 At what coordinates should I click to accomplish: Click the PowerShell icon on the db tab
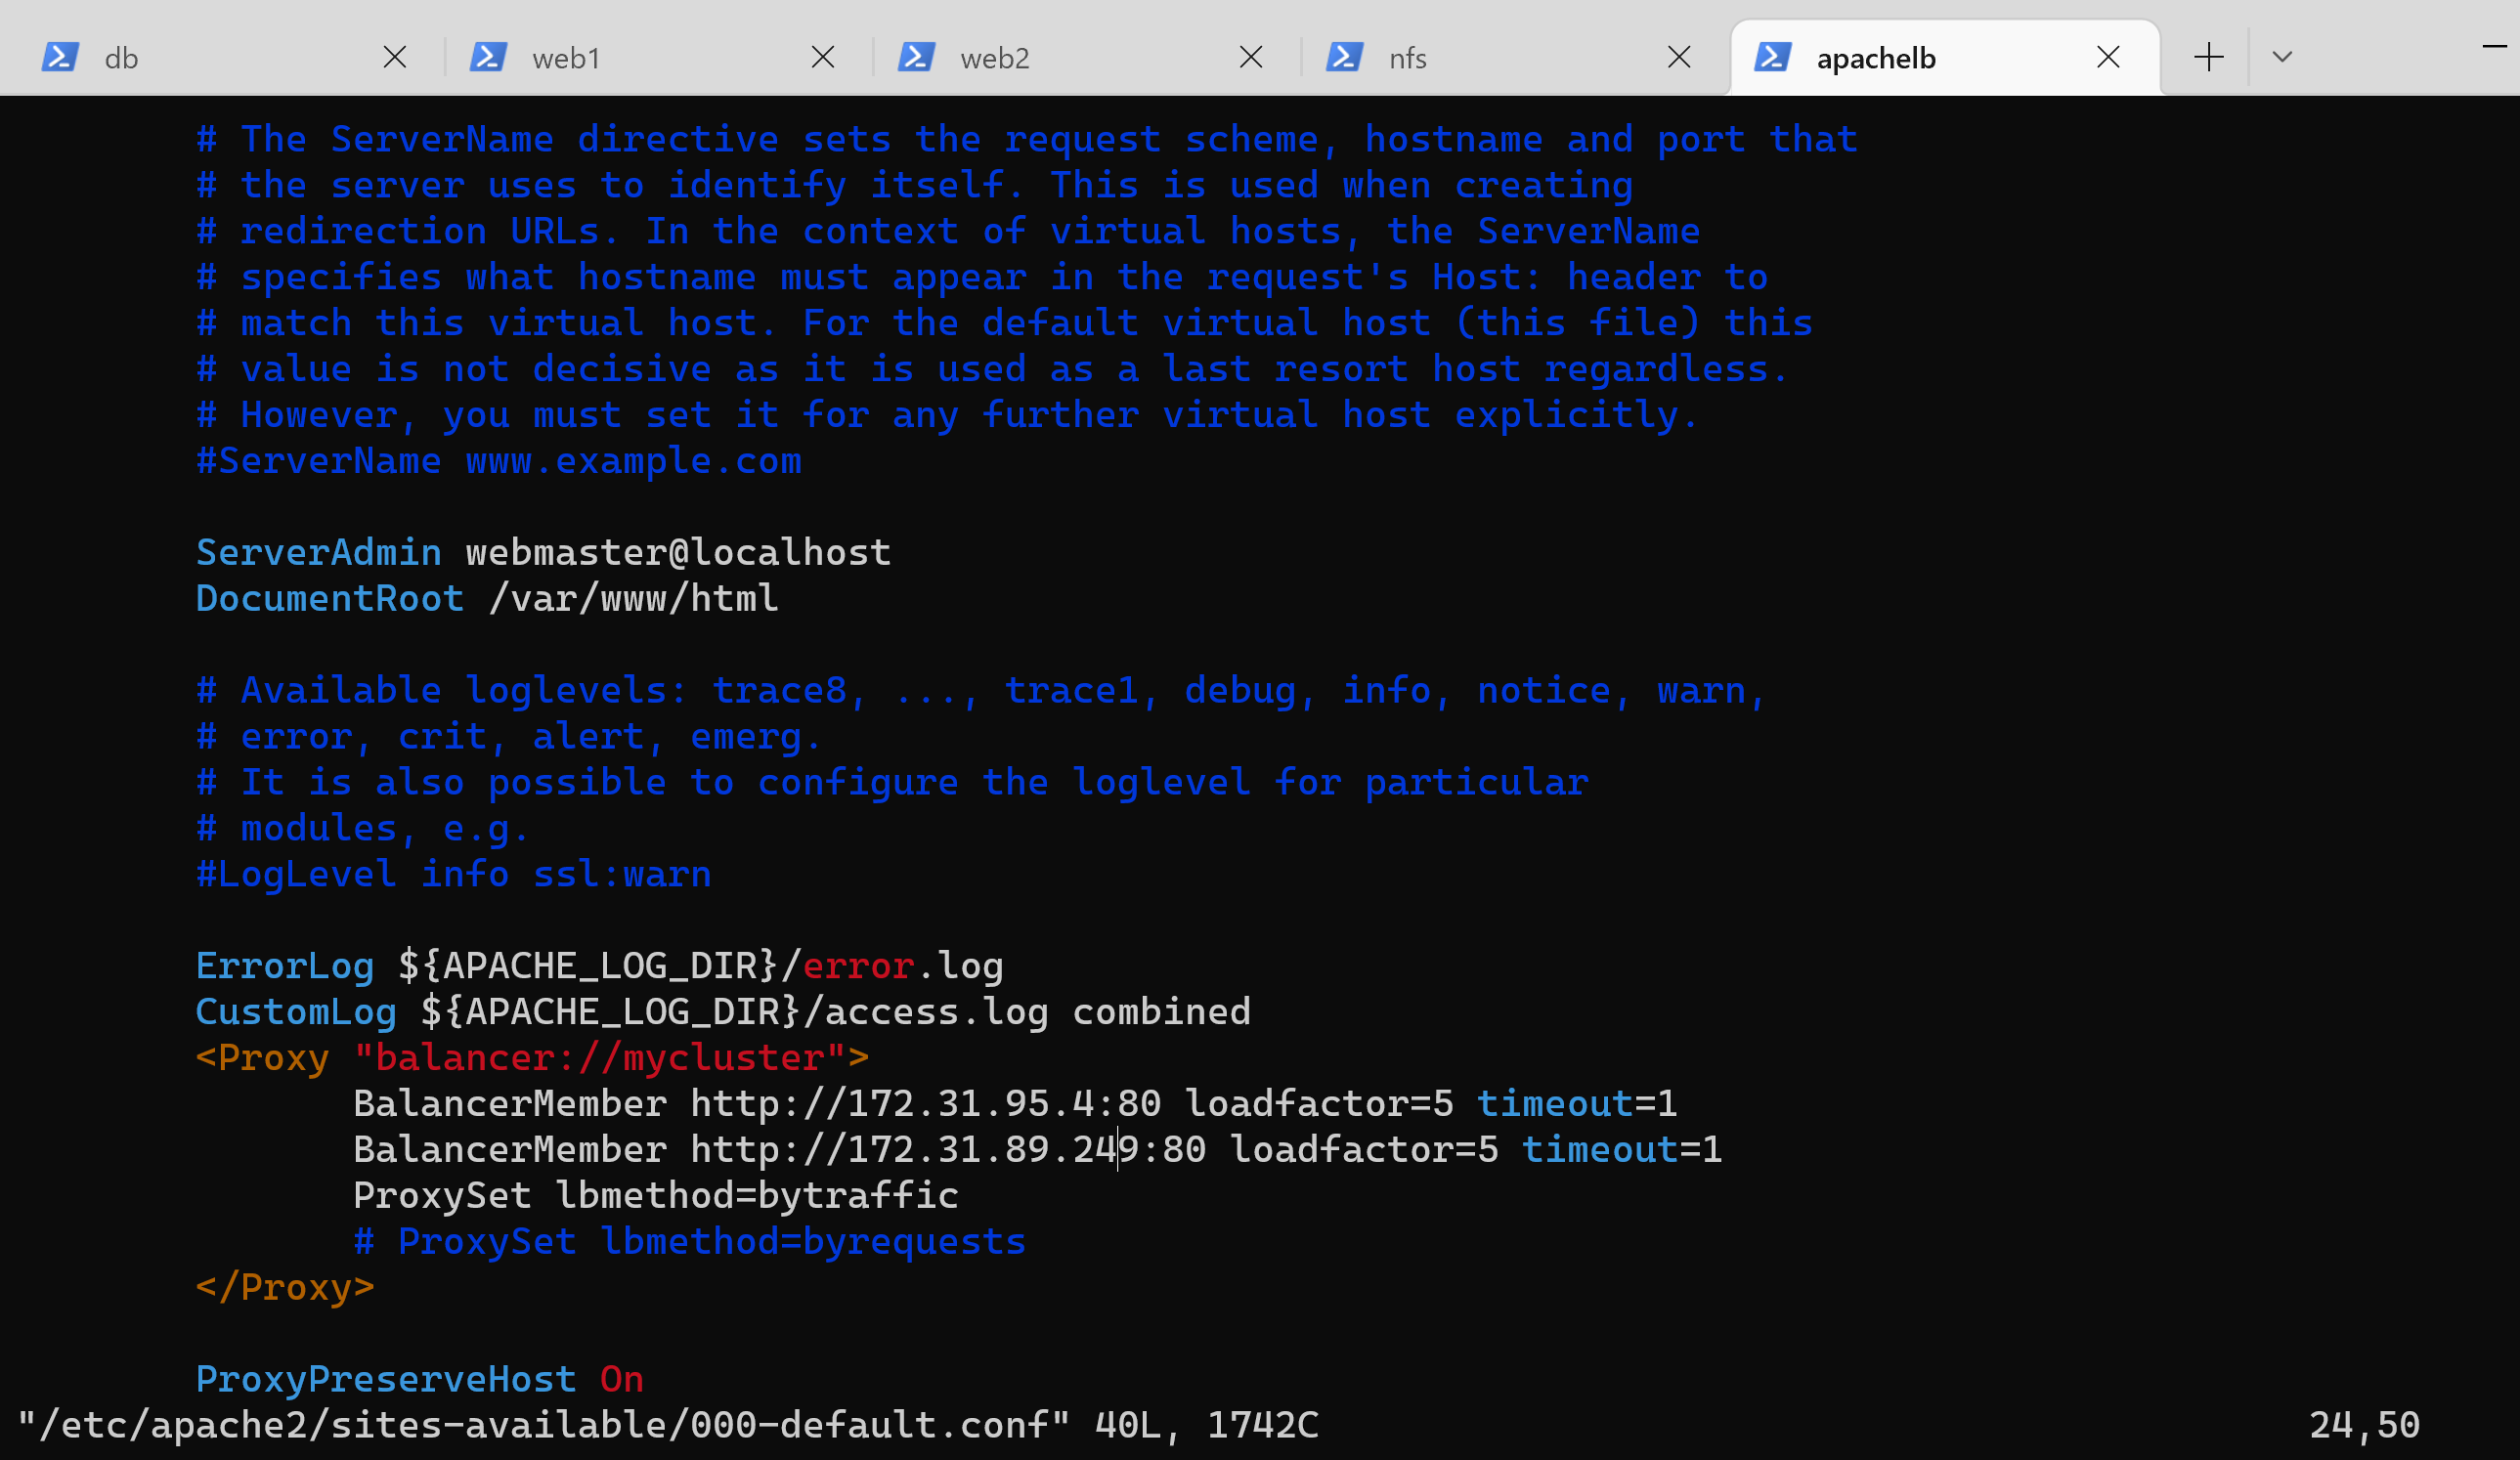(60, 57)
